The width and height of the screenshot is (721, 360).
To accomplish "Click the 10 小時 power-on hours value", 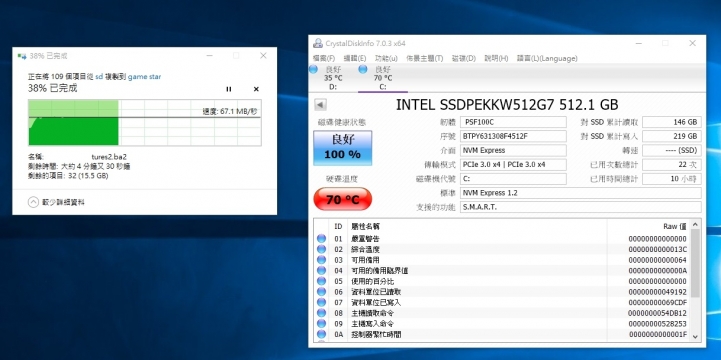I will point(672,179).
